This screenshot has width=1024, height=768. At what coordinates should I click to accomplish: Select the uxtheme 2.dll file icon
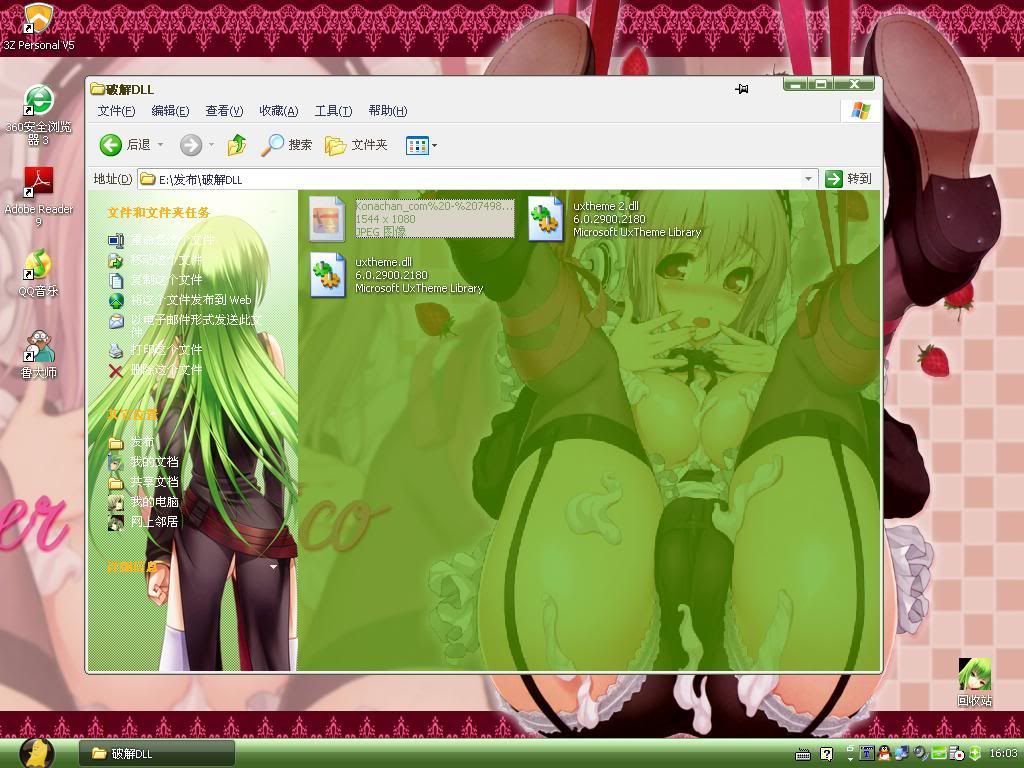(x=545, y=219)
